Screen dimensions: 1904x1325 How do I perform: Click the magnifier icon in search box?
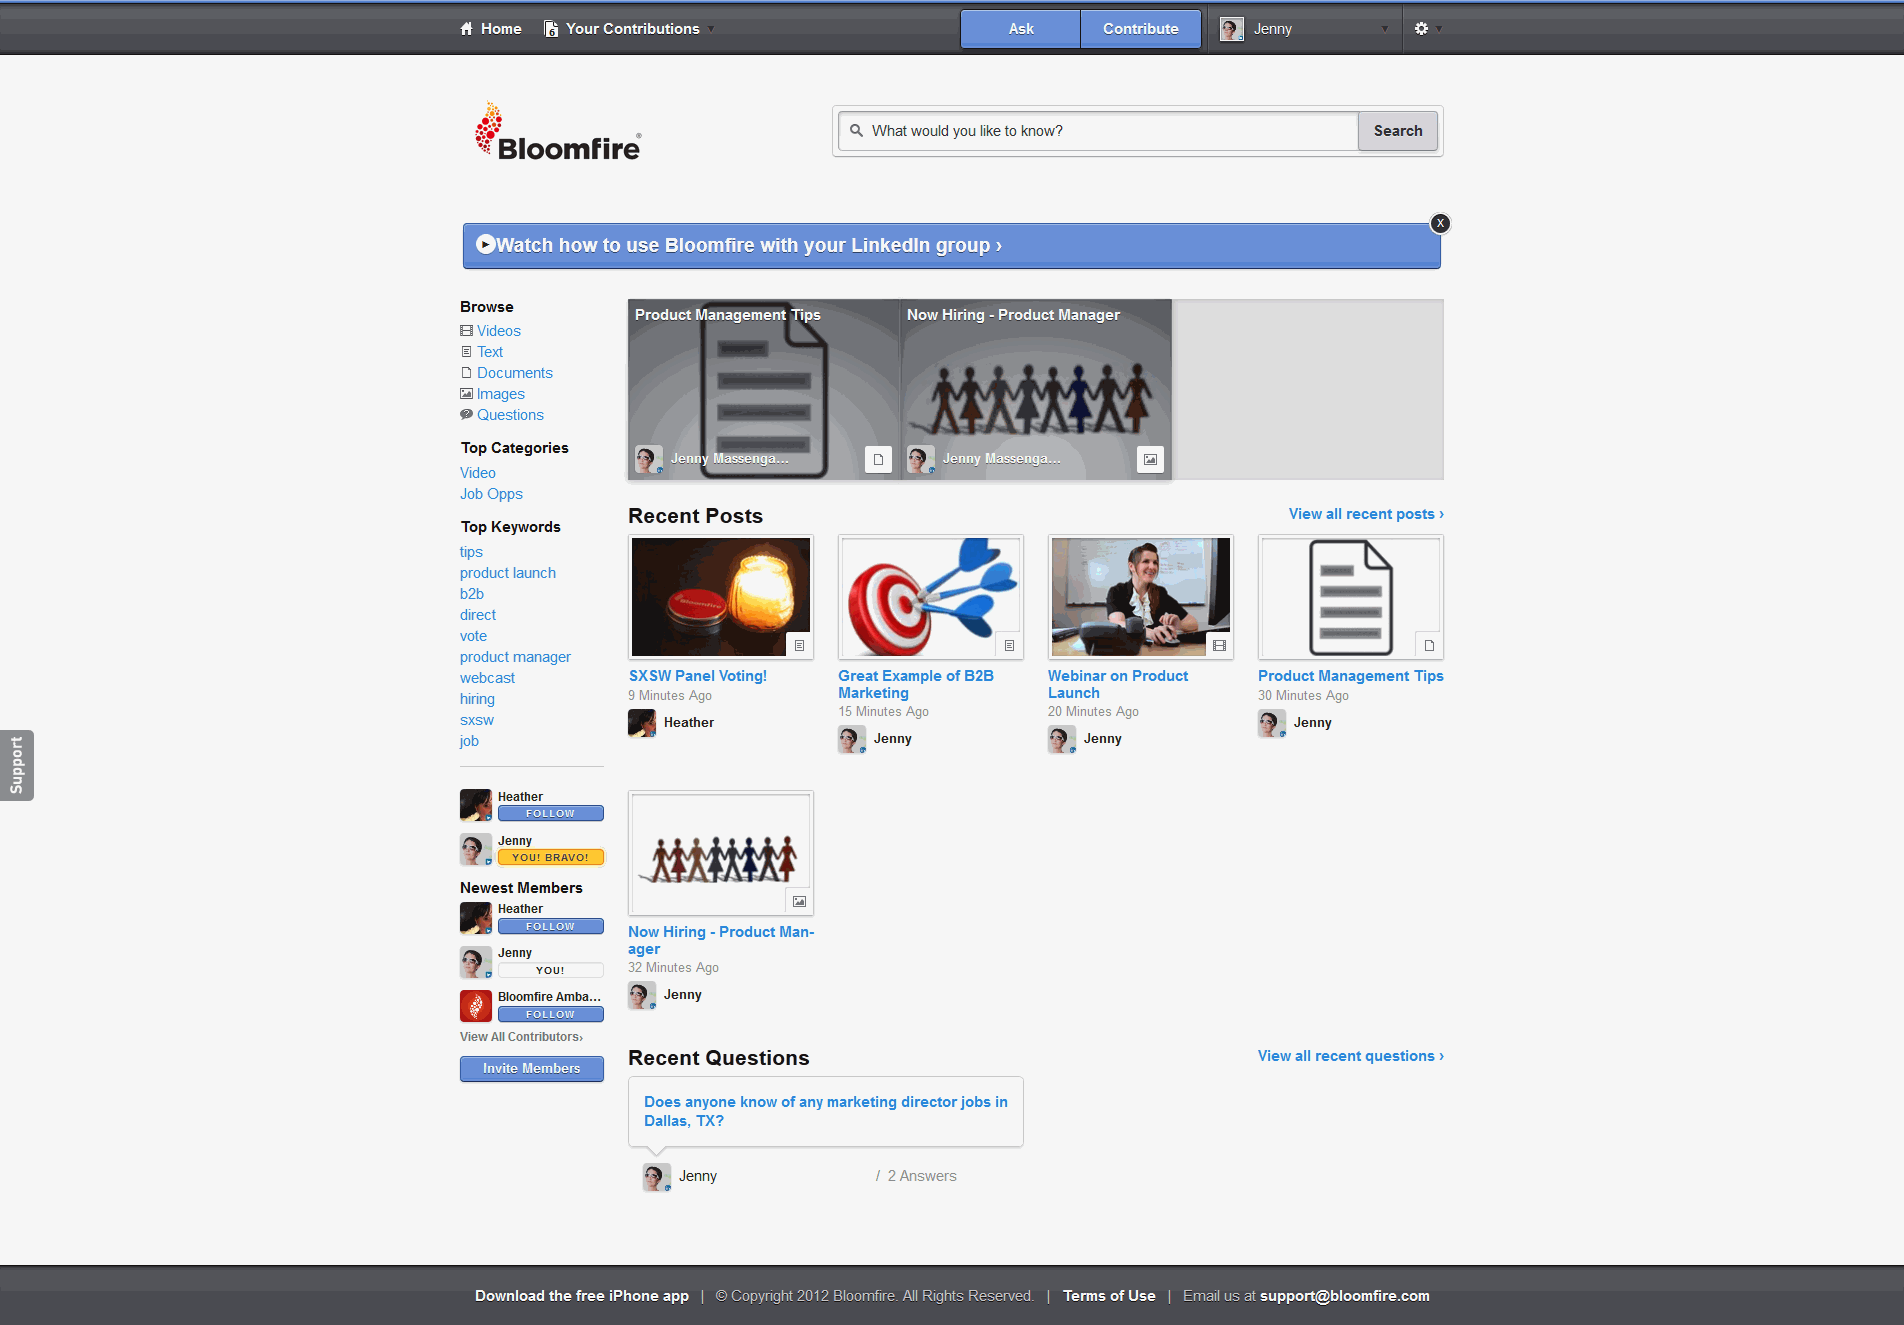(857, 130)
